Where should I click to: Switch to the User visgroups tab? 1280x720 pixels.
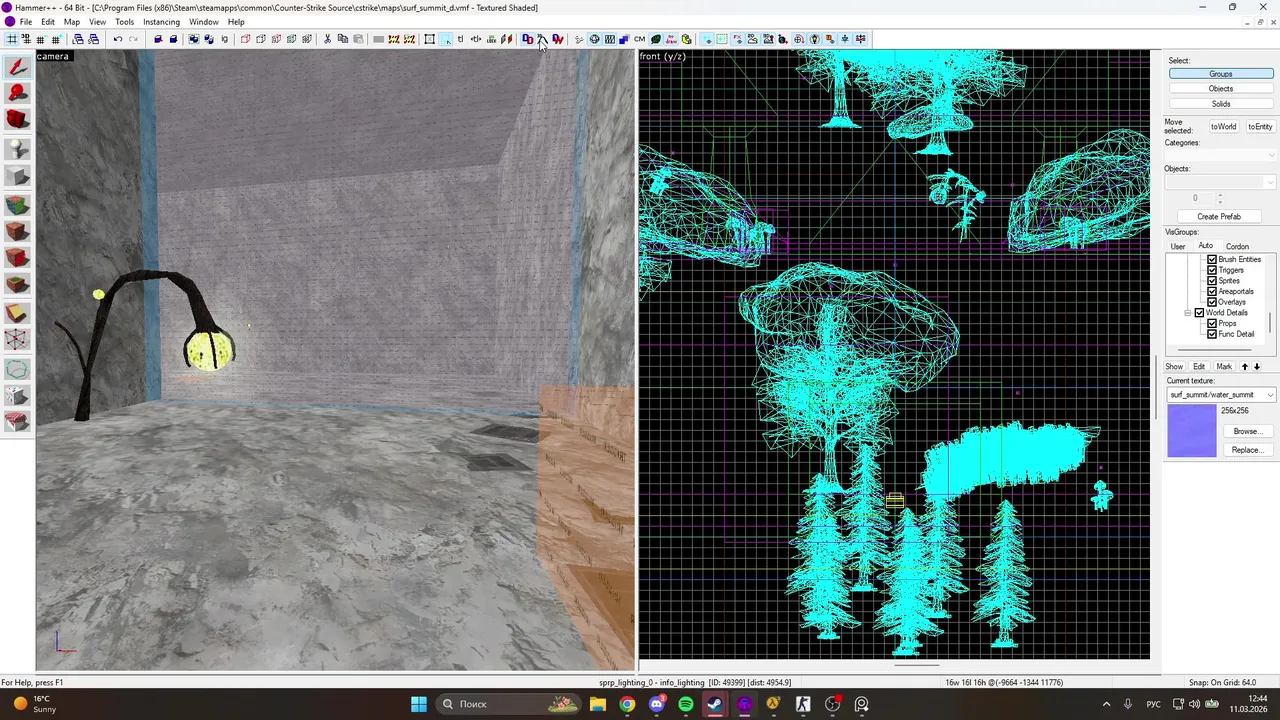pyautogui.click(x=1178, y=246)
